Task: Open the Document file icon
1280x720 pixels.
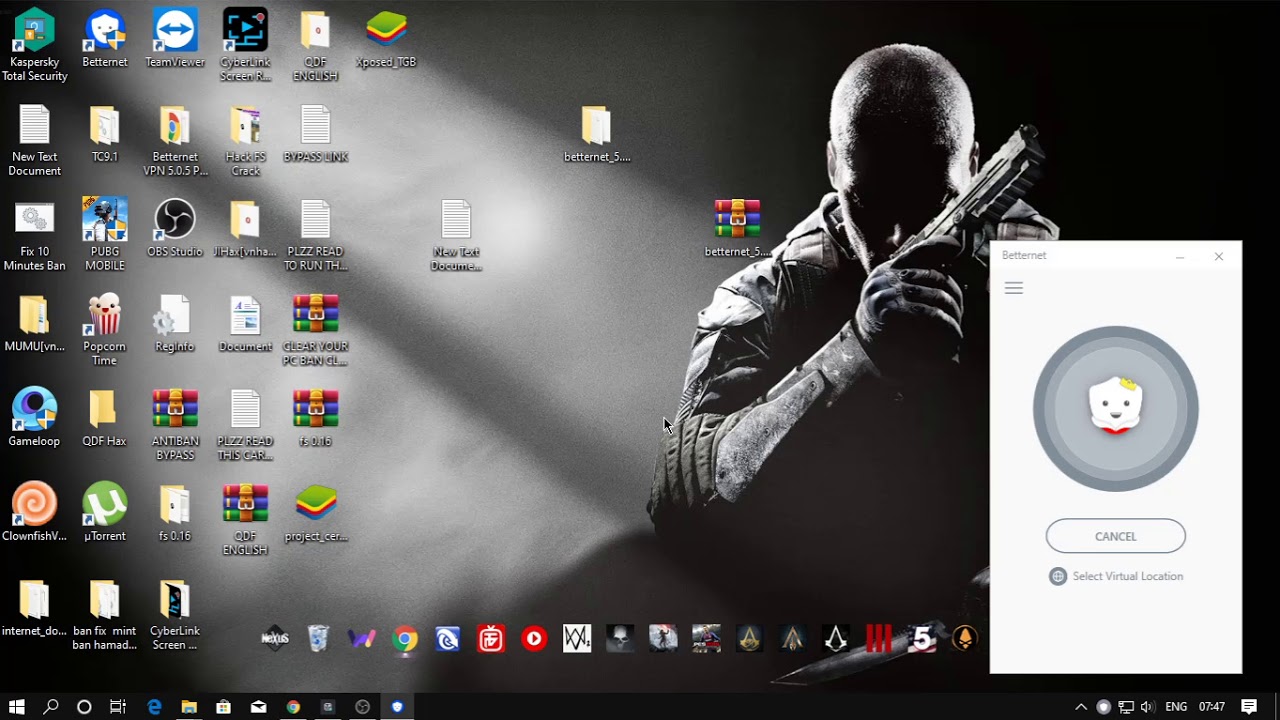Action: point(245,324)
